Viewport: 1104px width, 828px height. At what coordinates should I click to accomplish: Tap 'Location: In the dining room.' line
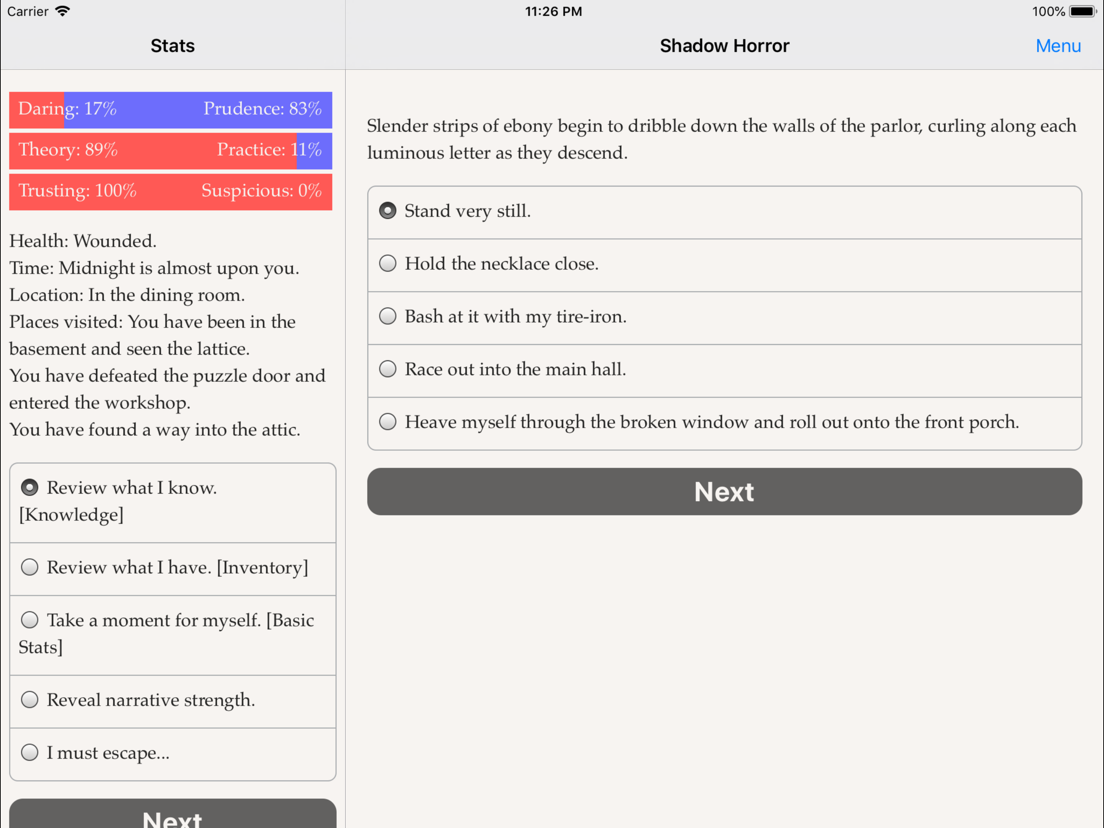tap(127, 295)
